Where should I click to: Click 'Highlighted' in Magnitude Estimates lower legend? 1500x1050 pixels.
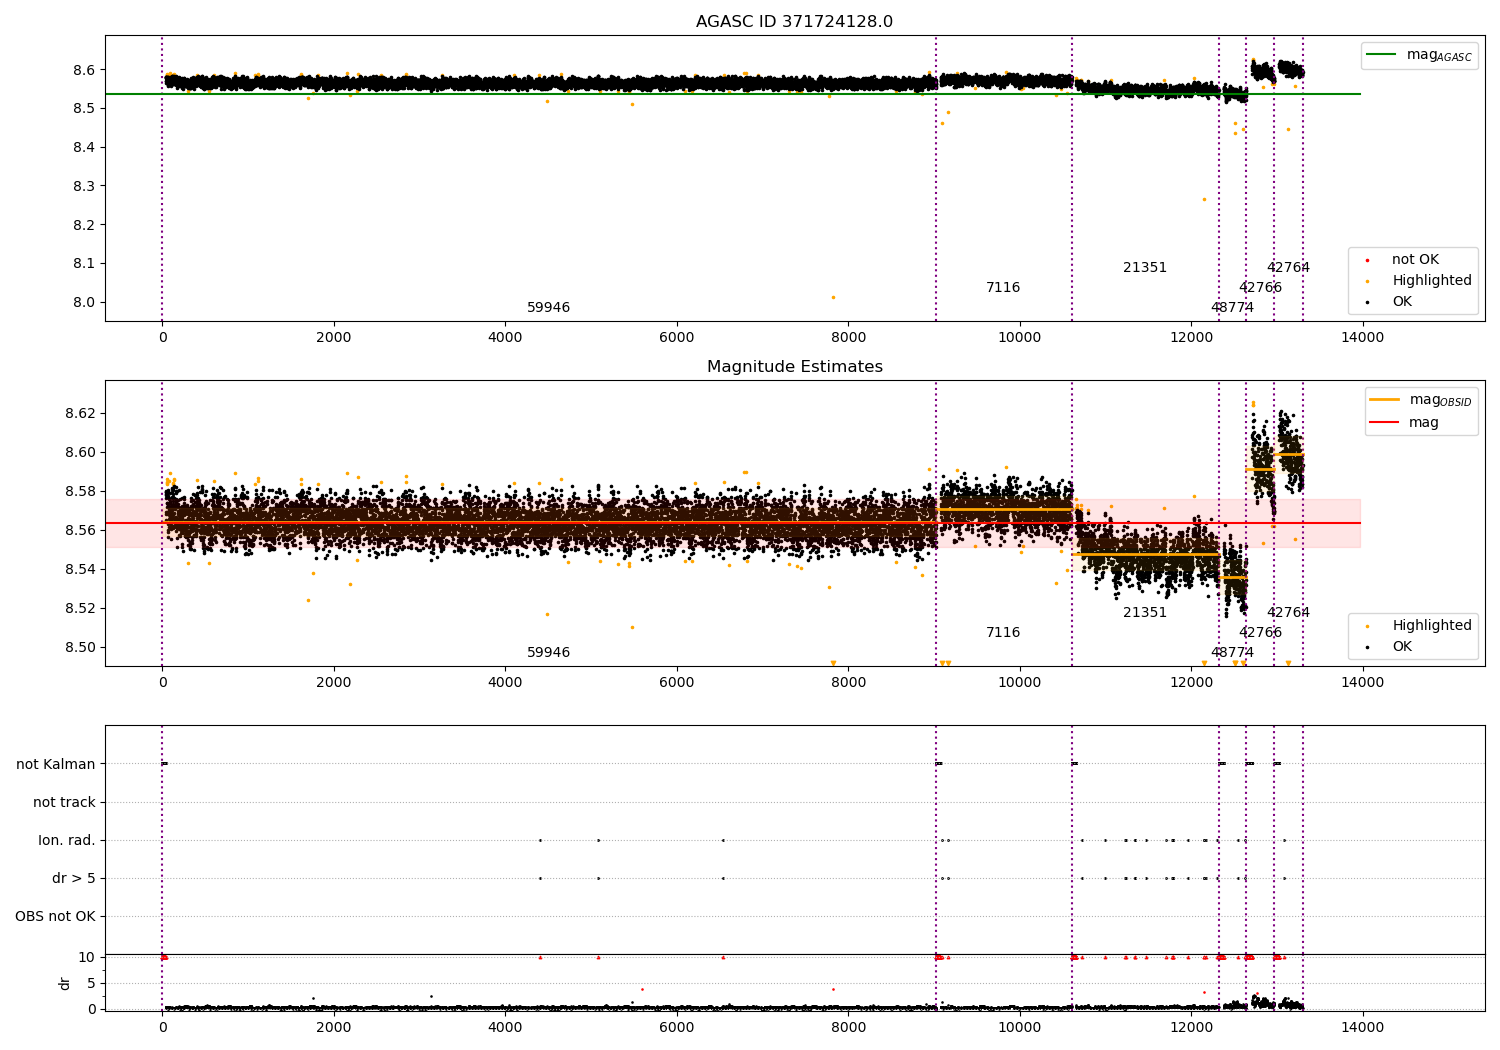(x=1432, y=626)
